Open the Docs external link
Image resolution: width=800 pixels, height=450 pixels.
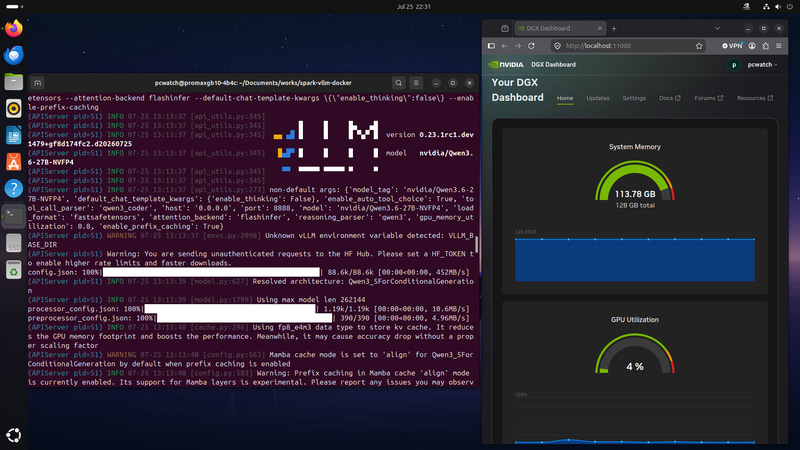click(x=669, y=98)
